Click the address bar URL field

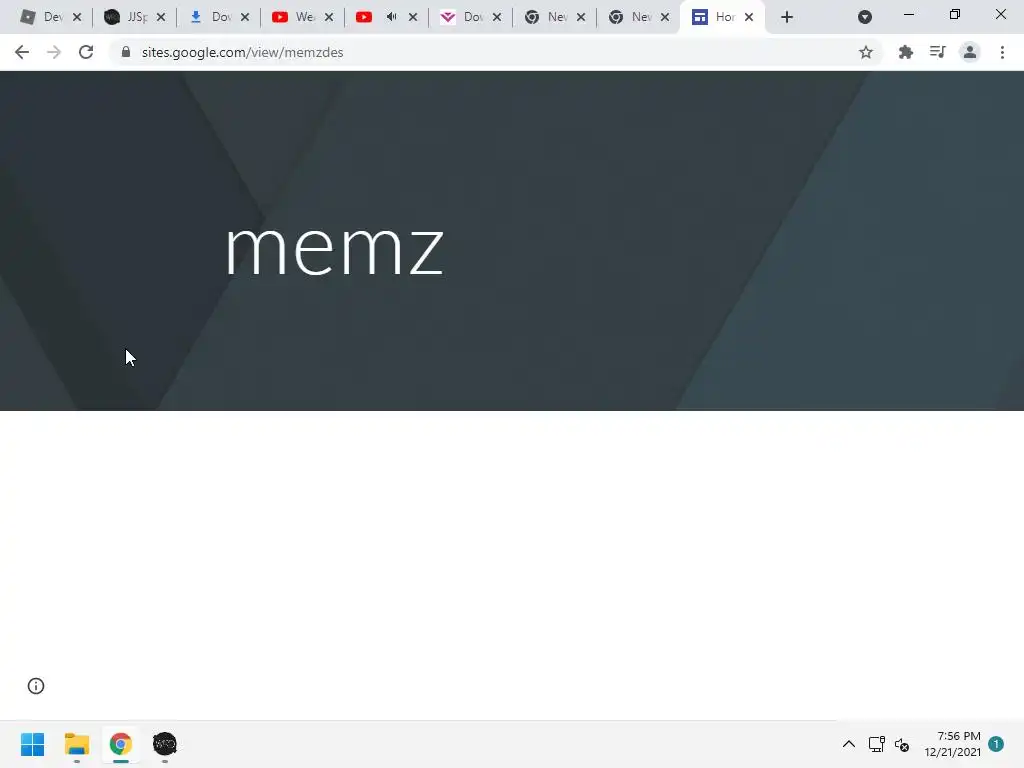point(483,52)
